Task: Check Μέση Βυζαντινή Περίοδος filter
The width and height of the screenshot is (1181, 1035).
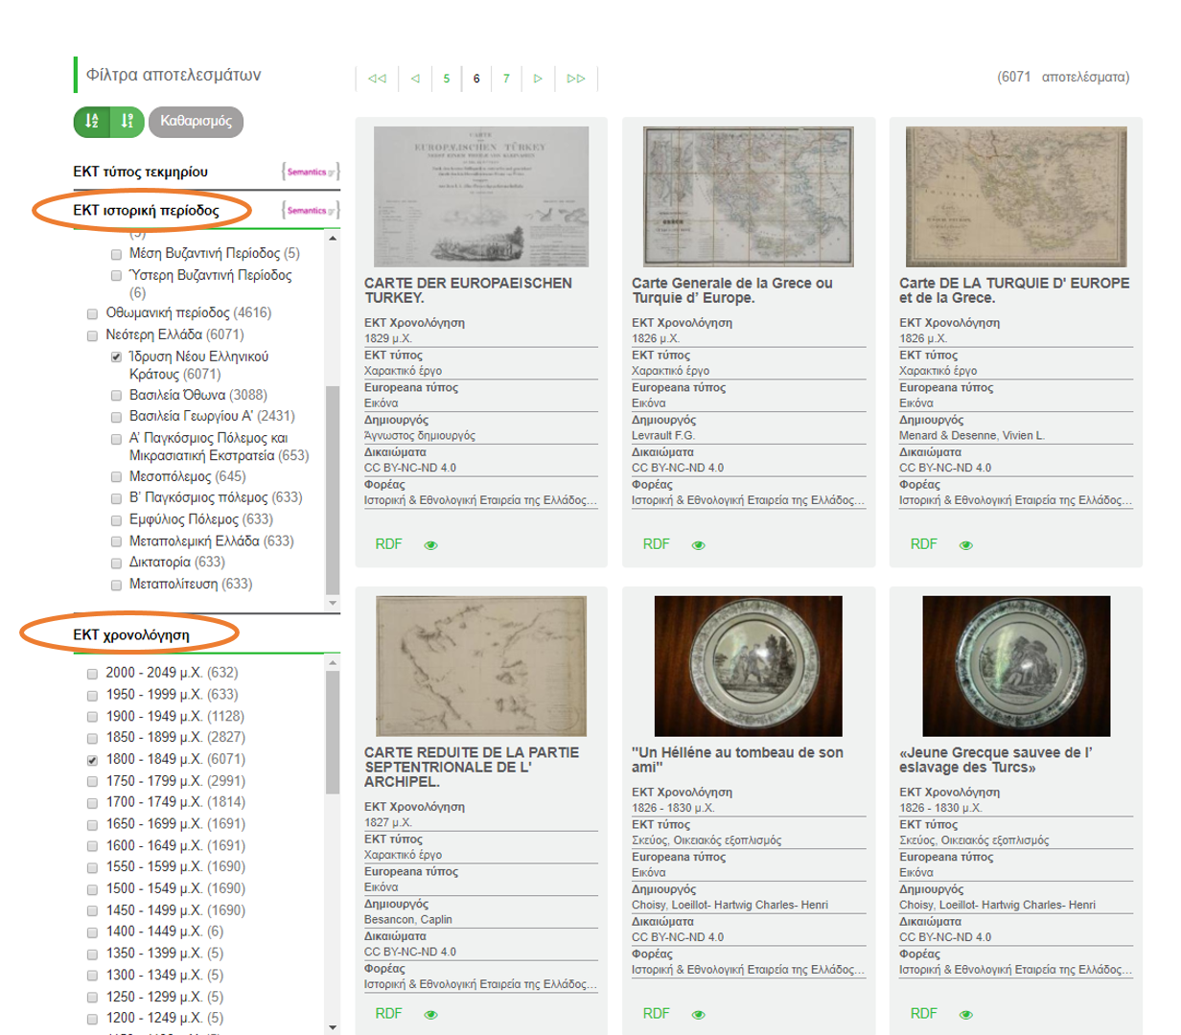Action: [116, 254]
